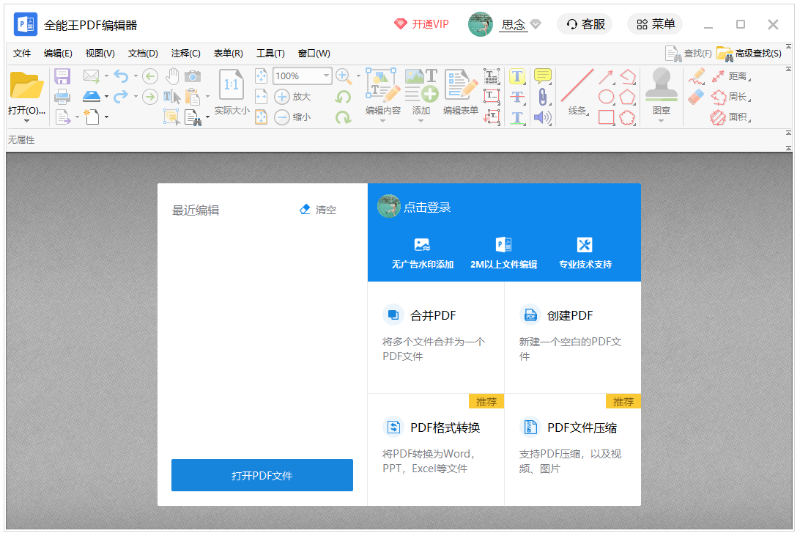Viewport: 800px width, 536px height.
Task: Open the 工具(T) menu
Action: [270, 53]
